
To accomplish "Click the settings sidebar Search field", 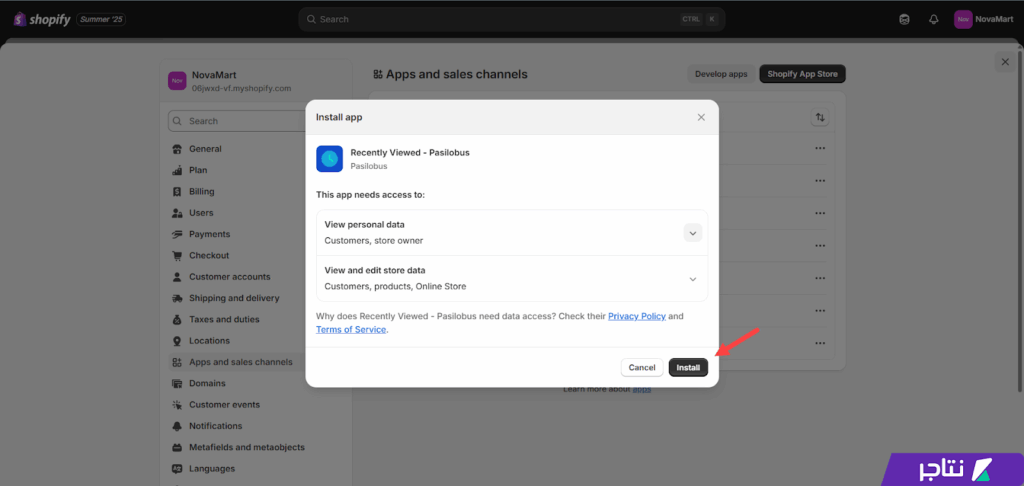I will 238,121.
